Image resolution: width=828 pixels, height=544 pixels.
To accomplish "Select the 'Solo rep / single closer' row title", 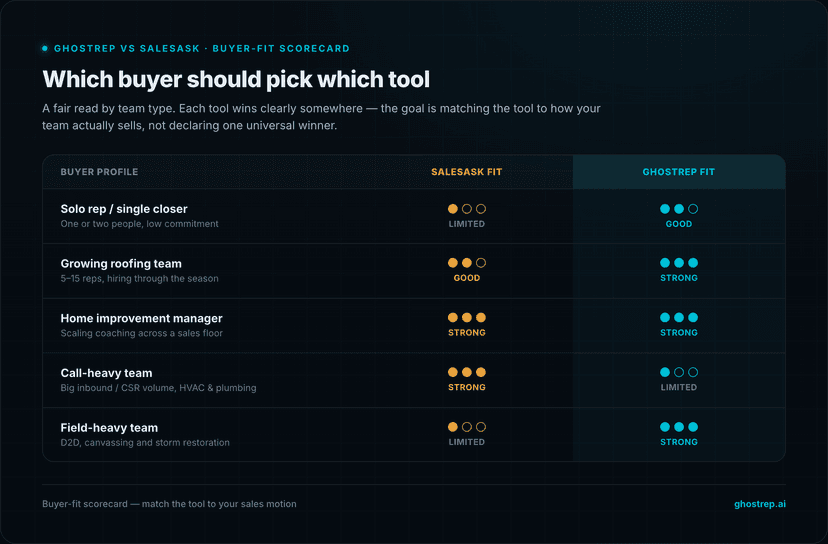I will coord(124,209).
